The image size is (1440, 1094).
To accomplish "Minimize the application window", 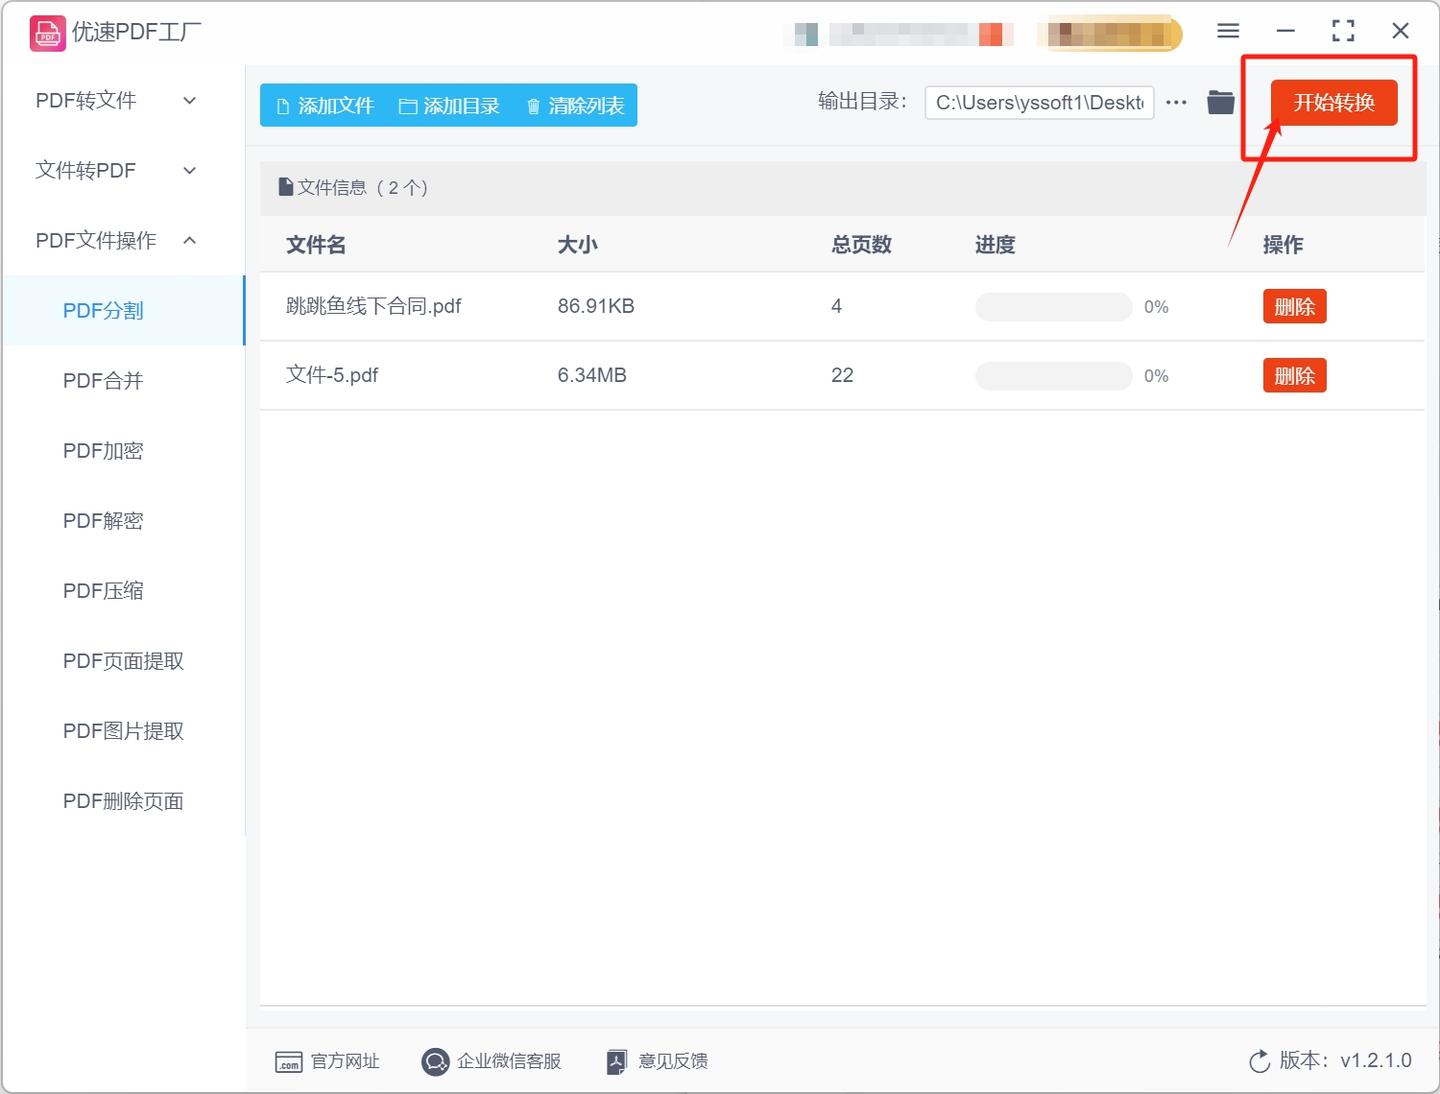I will [x=1286, y=31].
